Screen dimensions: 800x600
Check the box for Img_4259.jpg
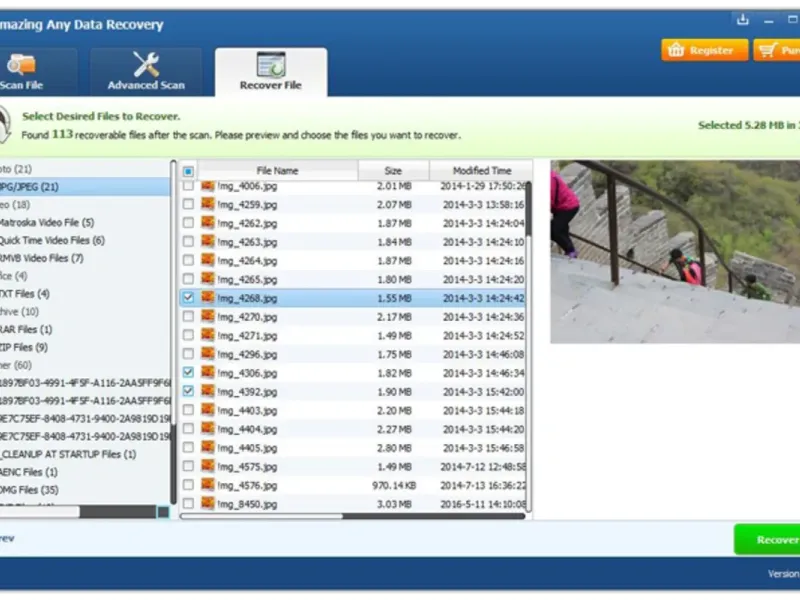[x=188, y=204]
